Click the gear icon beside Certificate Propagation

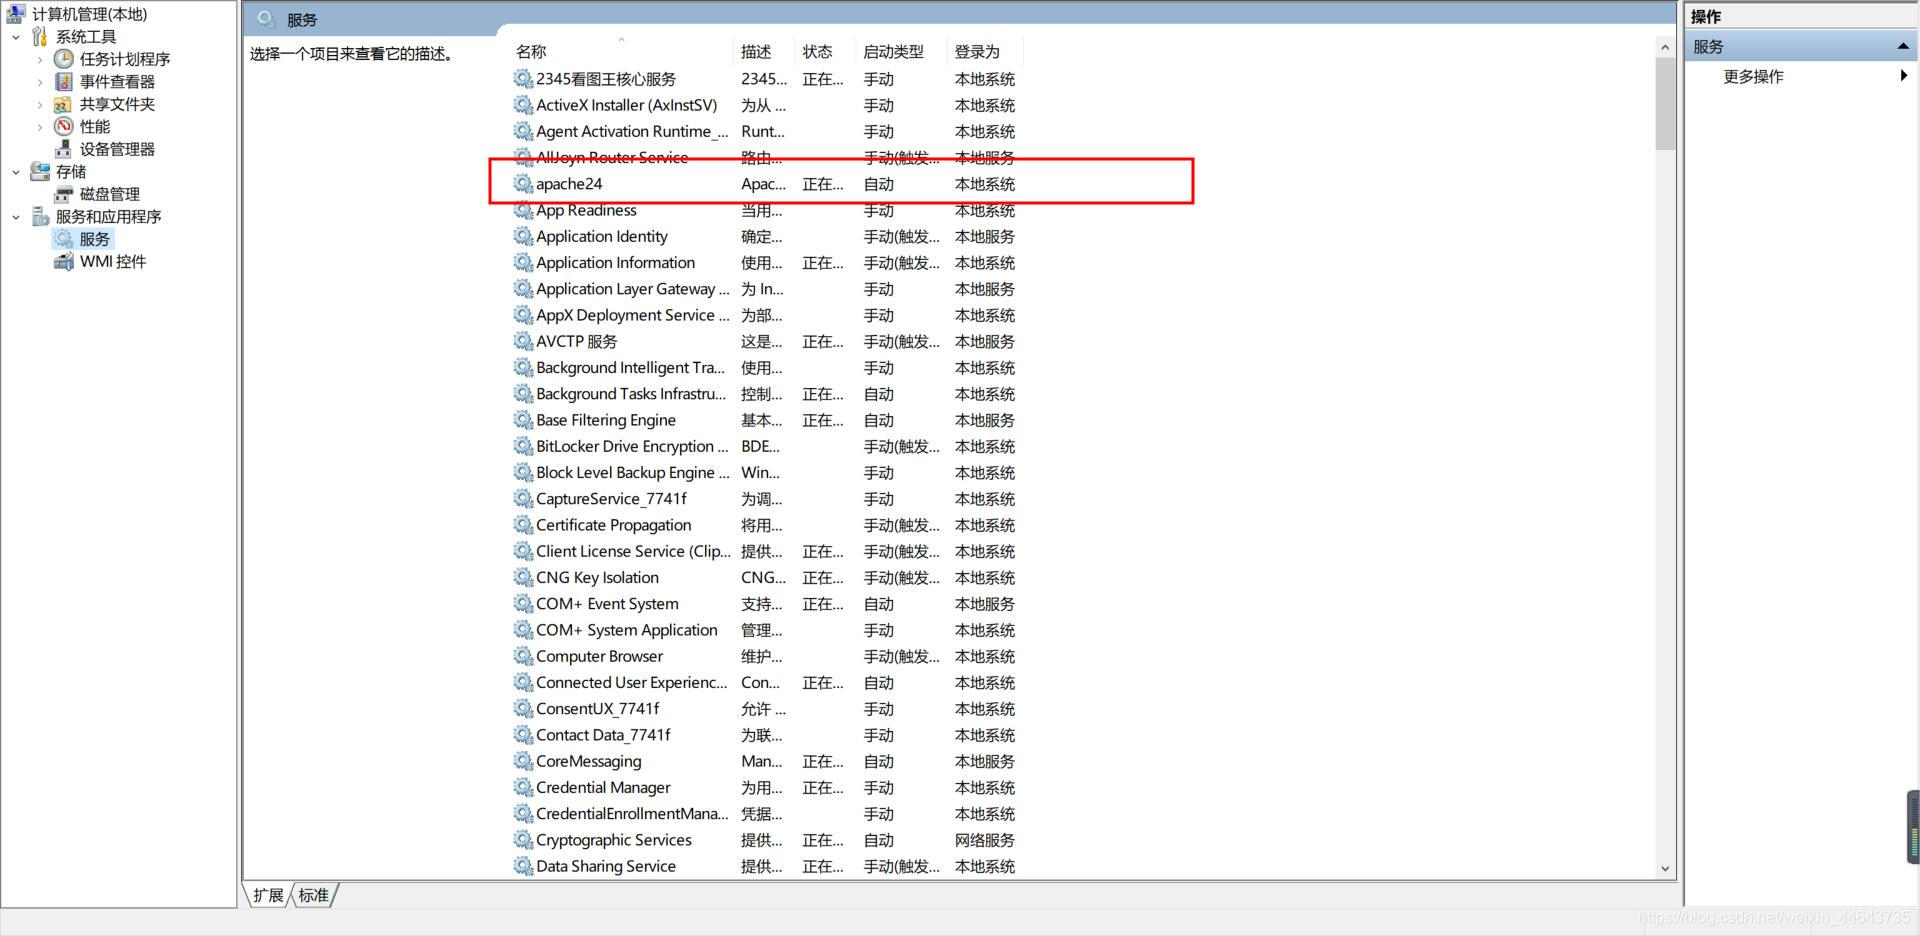coord(523,525)
